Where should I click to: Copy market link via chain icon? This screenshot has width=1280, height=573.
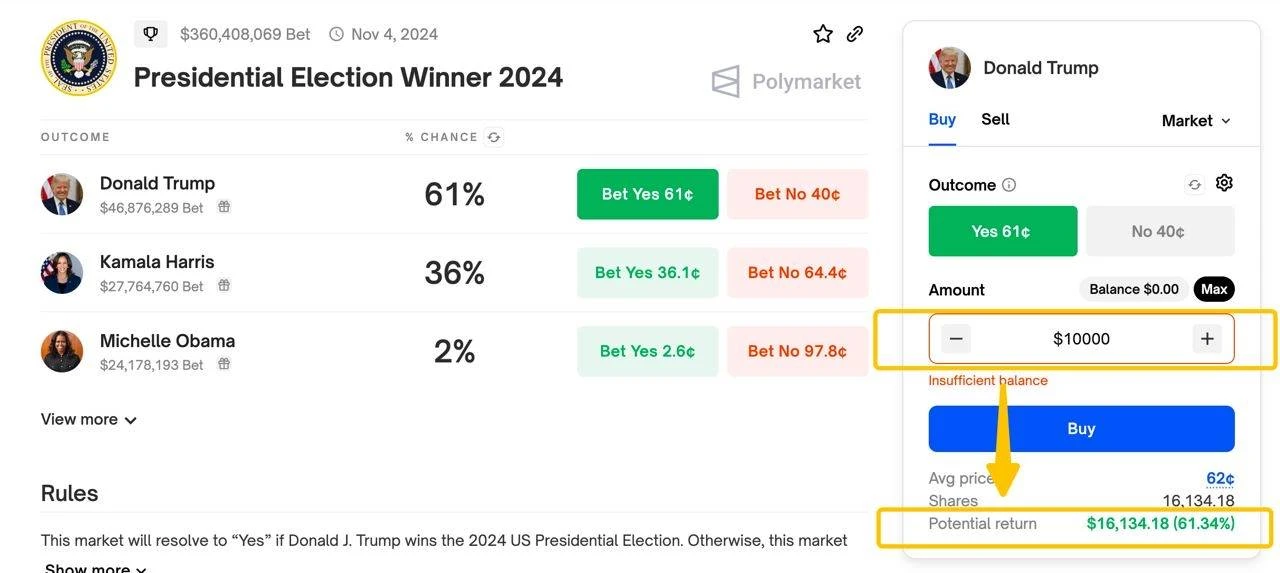(855, 34)
